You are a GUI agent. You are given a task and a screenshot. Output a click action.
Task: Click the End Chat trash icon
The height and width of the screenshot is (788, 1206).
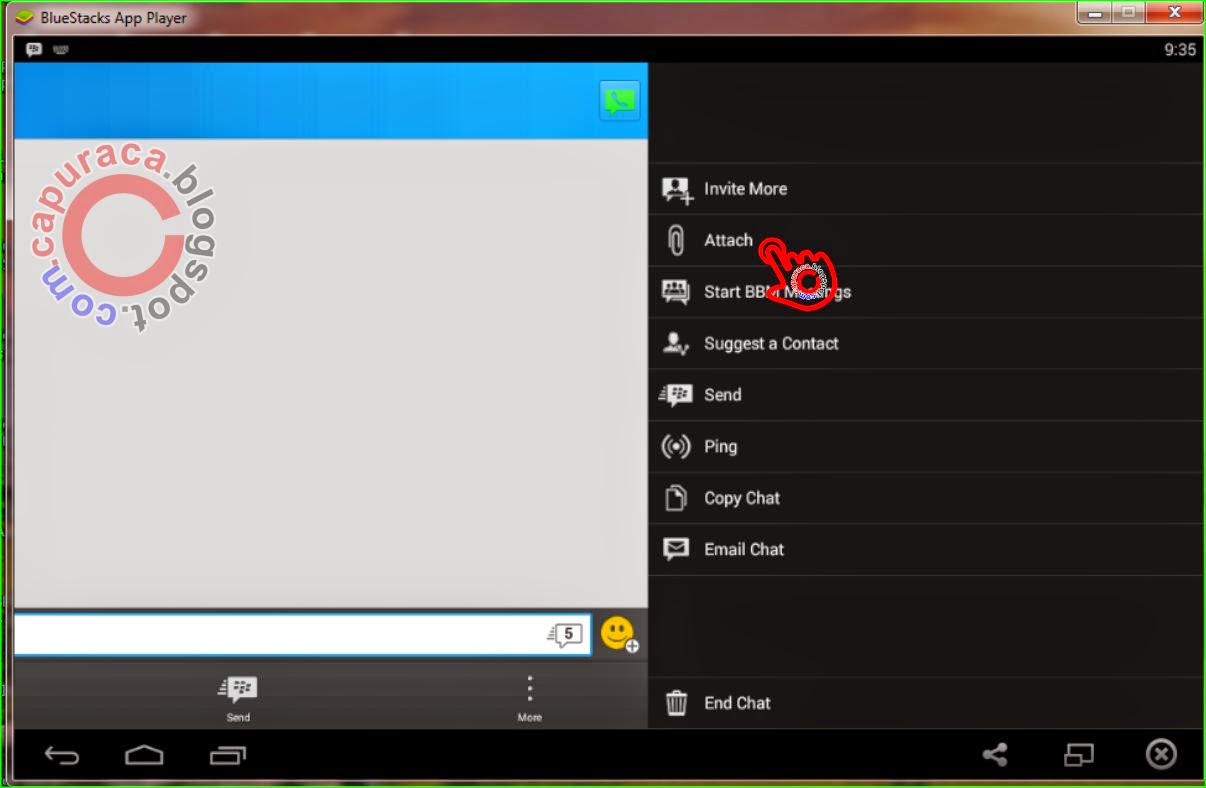[677, 703]
